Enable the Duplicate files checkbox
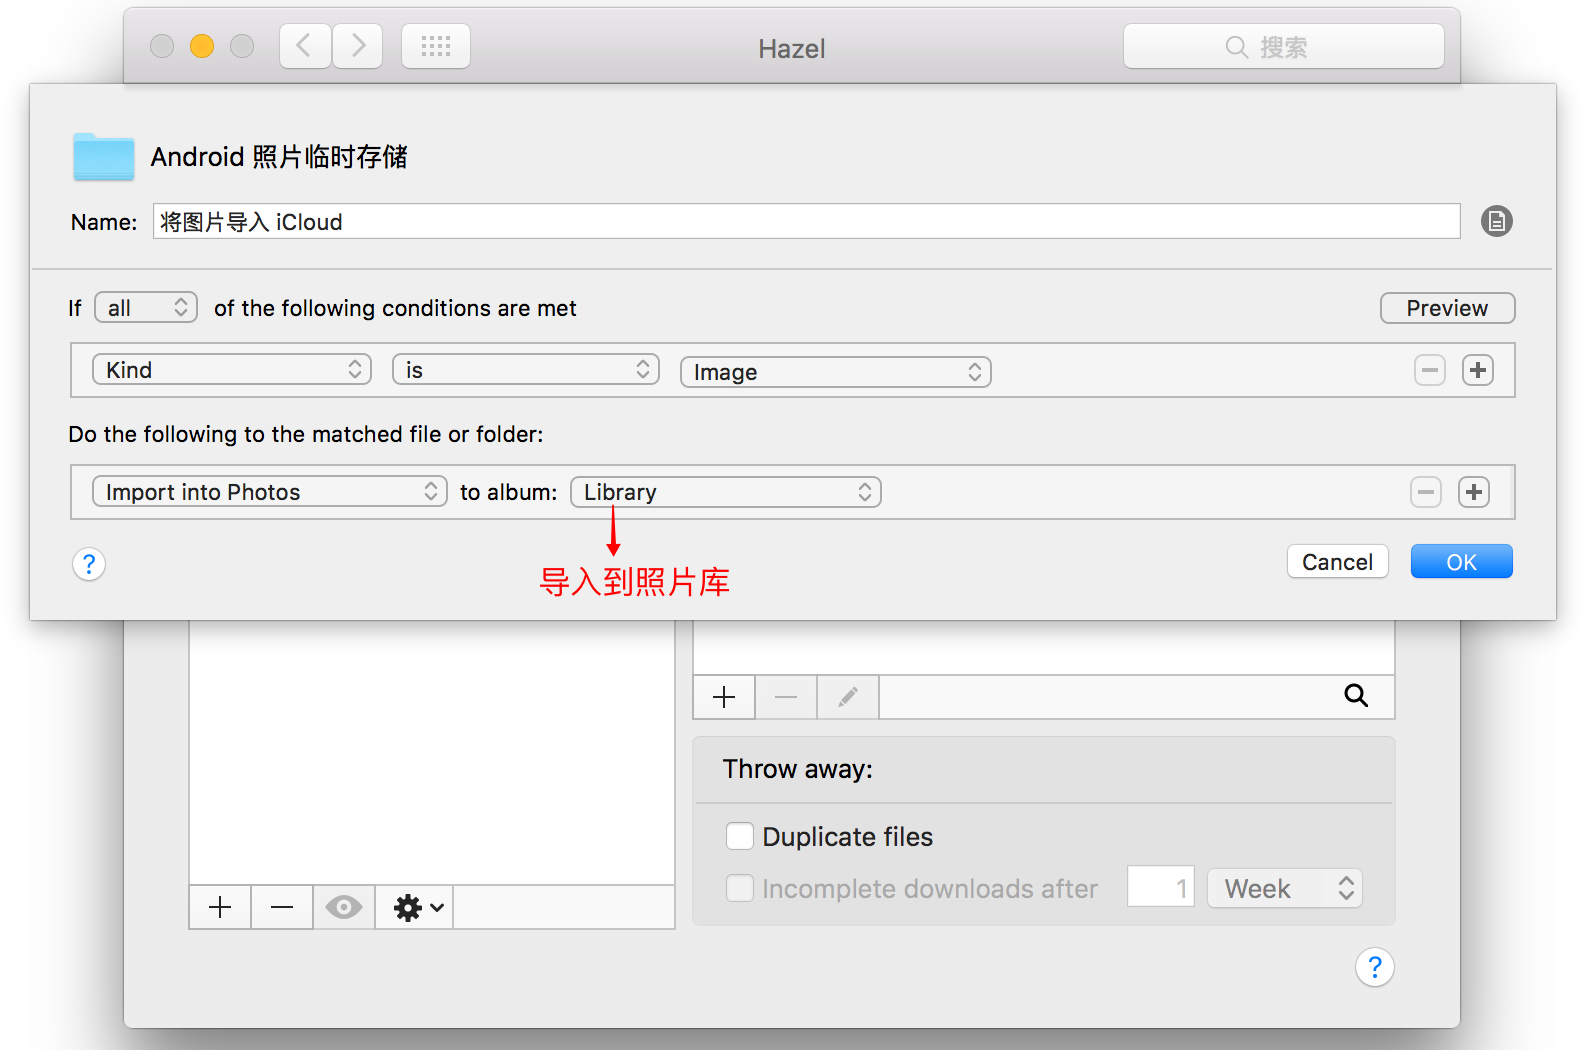Image resolution: width=1580 pixels, height=1050 pixels. pos(740,836)
